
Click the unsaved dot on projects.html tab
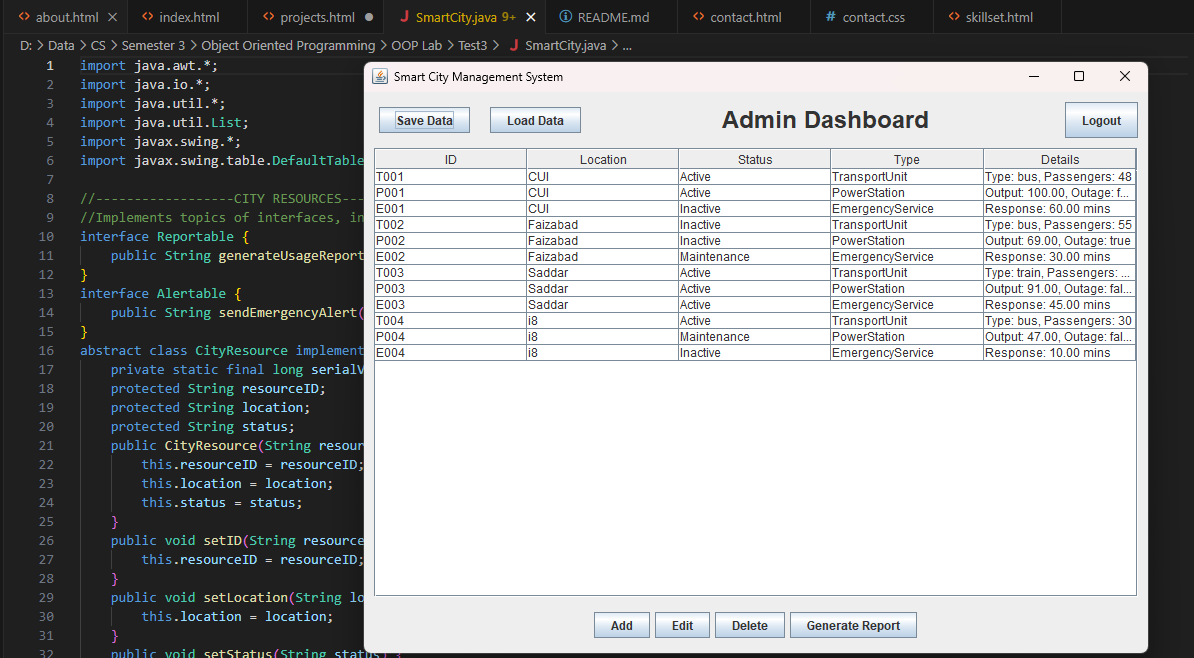(369, 17)
